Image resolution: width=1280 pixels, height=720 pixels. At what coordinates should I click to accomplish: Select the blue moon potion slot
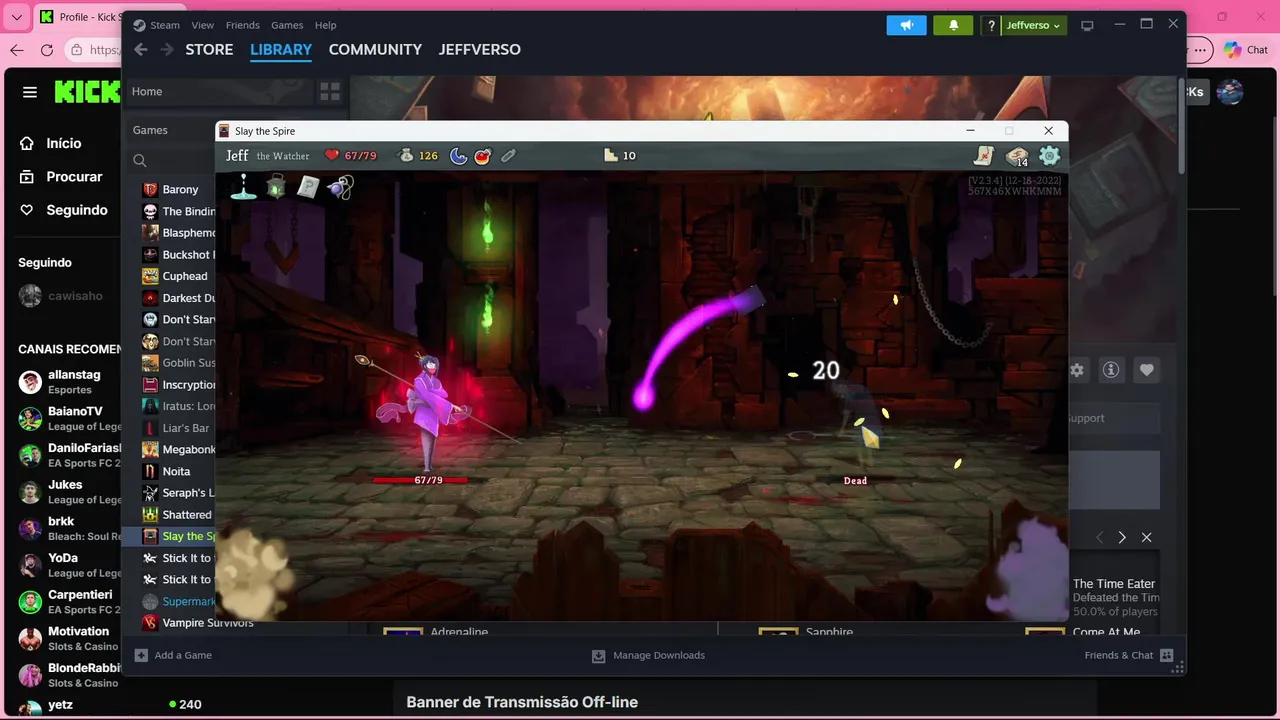458,155
